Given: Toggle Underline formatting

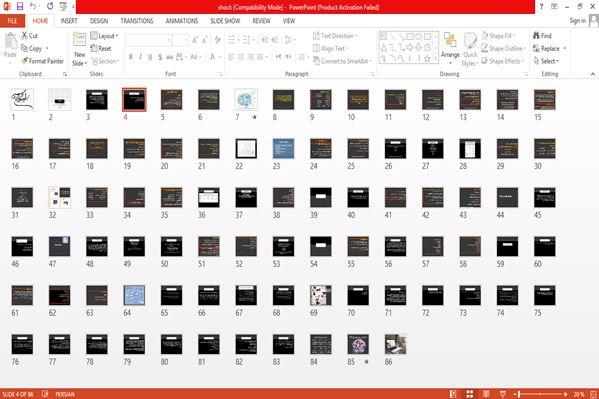Looking at the screenshot, I should pos(150,57).
